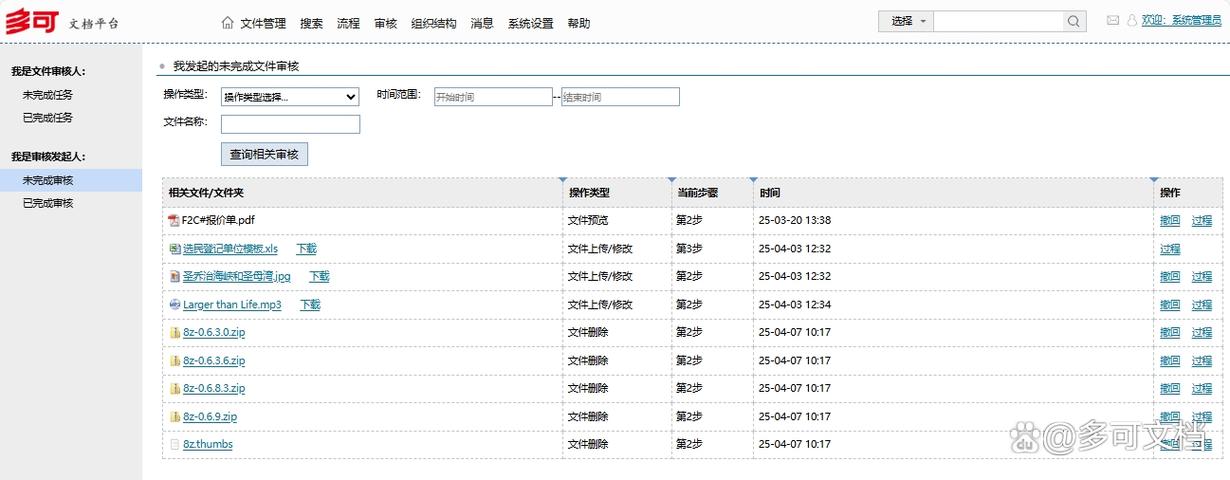The image size is (1230, 480).
Task: Click the top search input box
Action: [998, 21]
